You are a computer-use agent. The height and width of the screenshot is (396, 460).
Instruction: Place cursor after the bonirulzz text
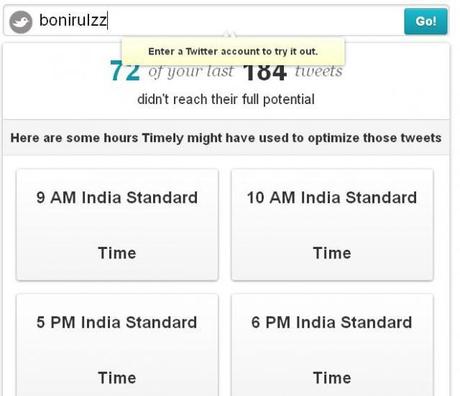(x=107, y=21)
